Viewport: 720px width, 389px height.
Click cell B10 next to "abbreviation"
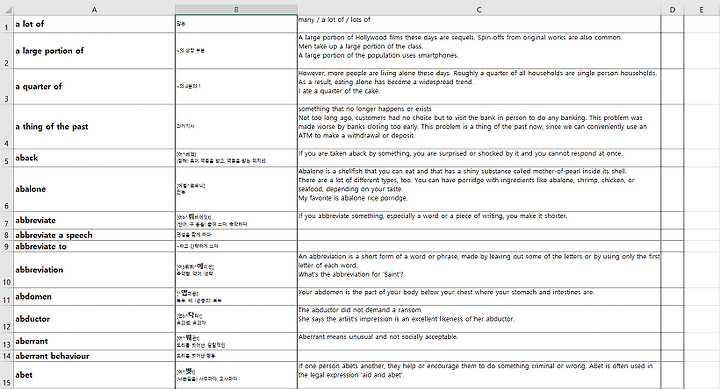236,270
